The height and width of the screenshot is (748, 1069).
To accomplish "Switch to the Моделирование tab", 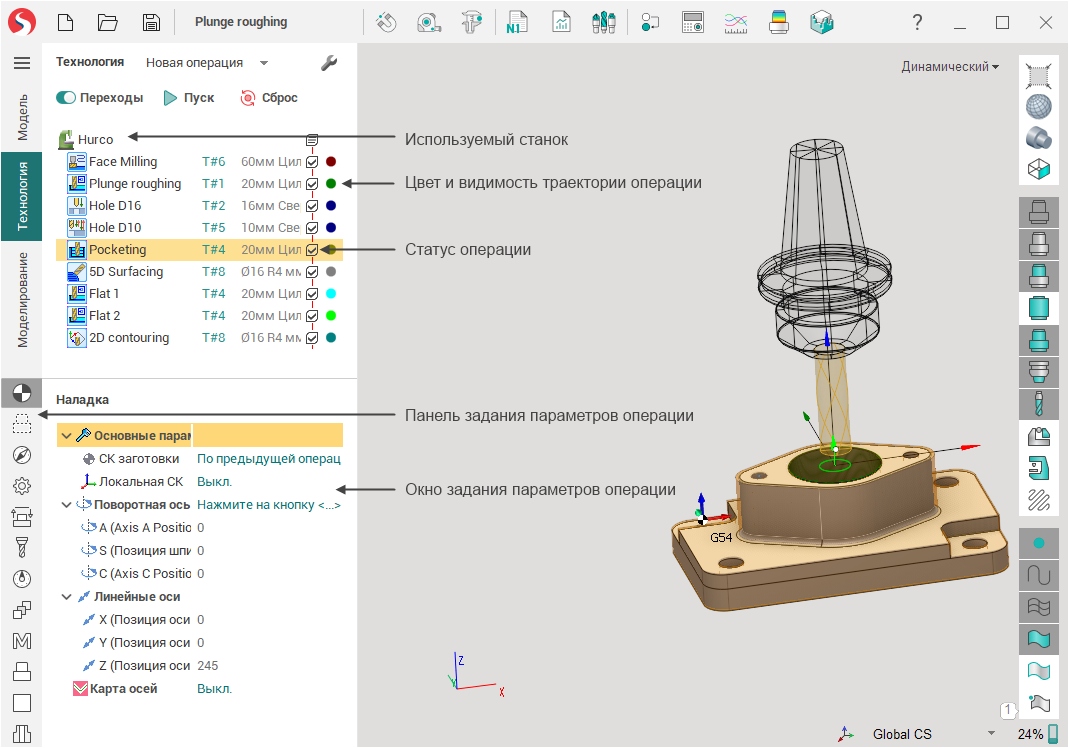I will (x=21, y=300).
